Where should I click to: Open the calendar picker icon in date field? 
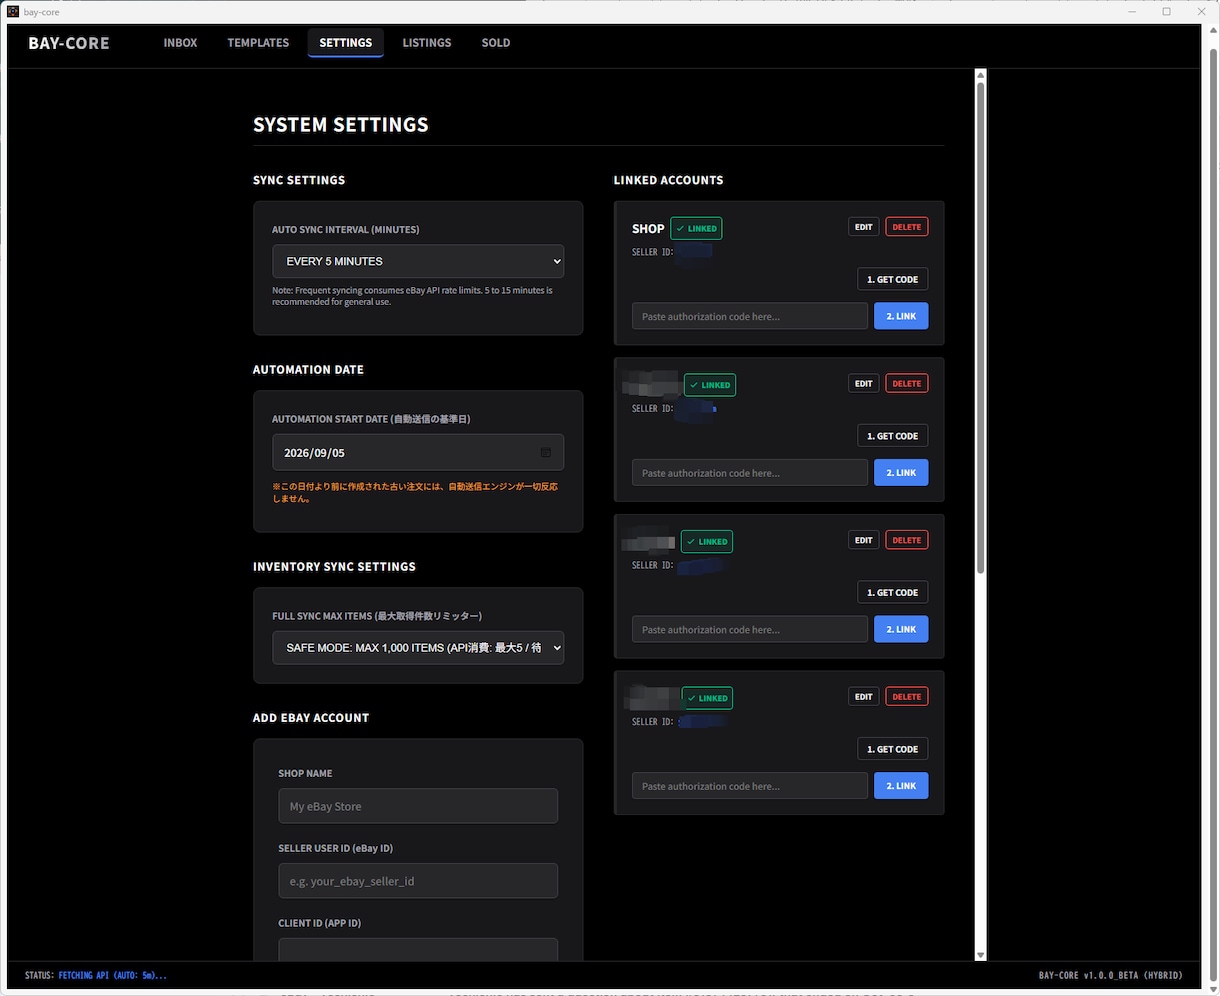point(545,453)
